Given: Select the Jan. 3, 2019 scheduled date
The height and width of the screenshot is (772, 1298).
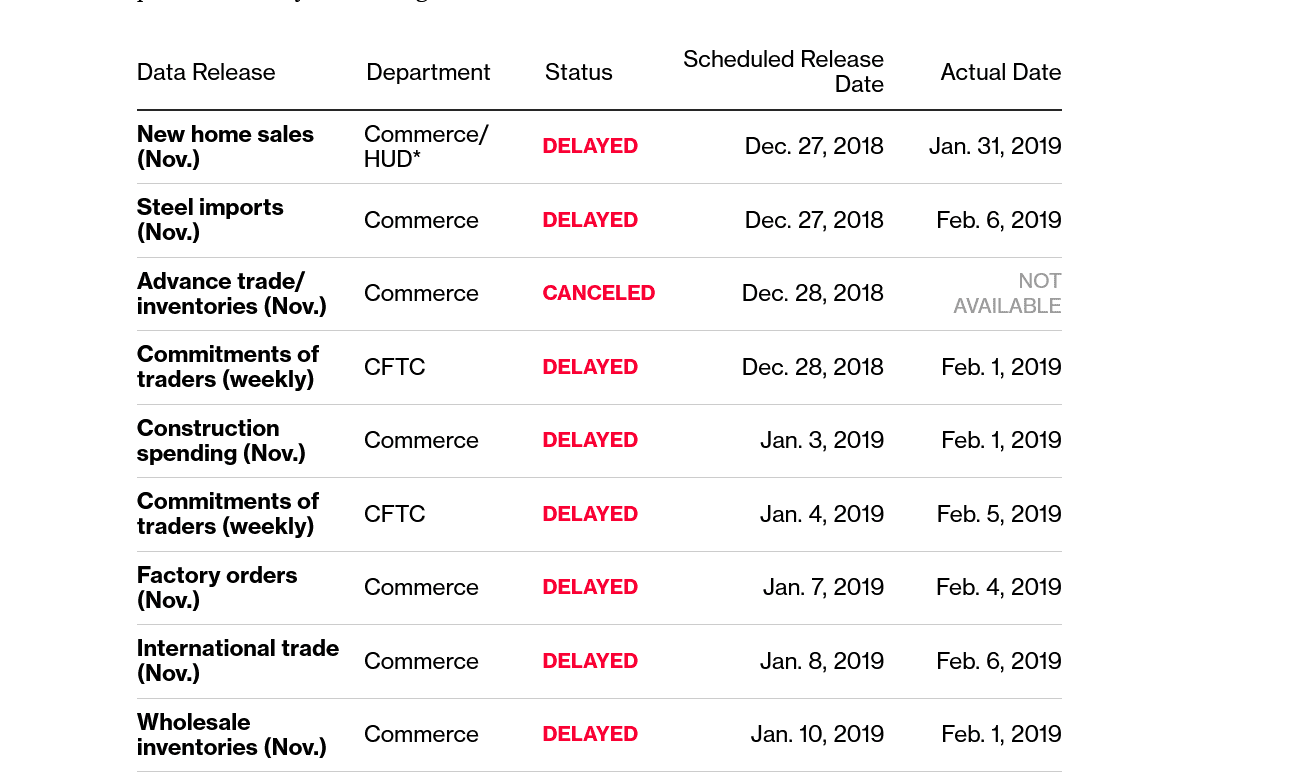Looking at the screenshot, I should point(822,440).
